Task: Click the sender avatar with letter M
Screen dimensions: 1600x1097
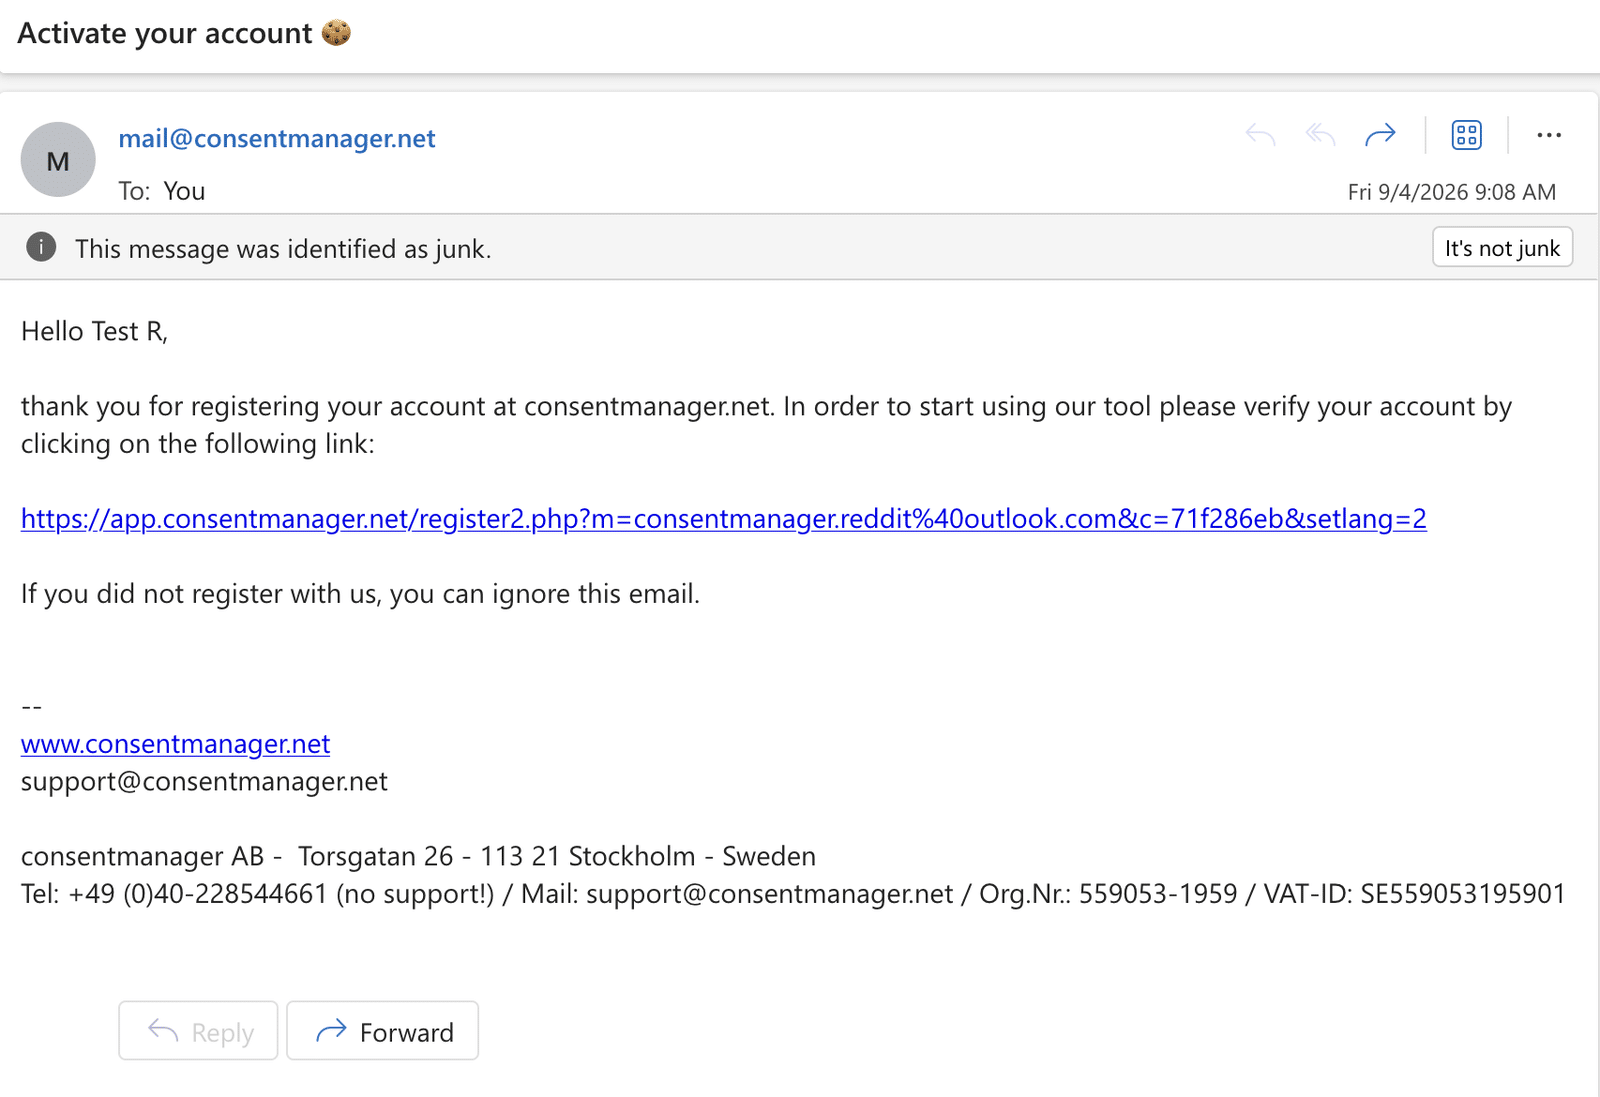Action: 58,160
